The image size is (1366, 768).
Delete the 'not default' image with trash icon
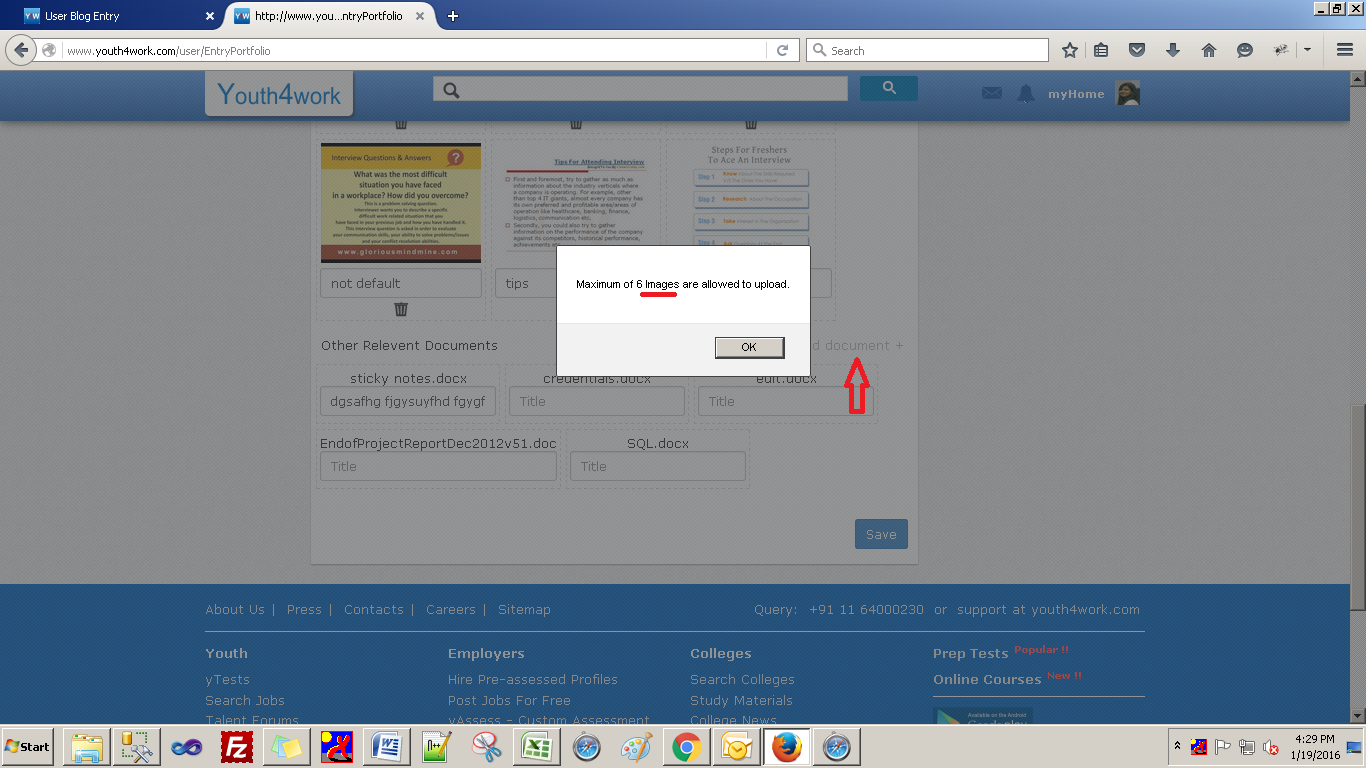pos(401,309)
